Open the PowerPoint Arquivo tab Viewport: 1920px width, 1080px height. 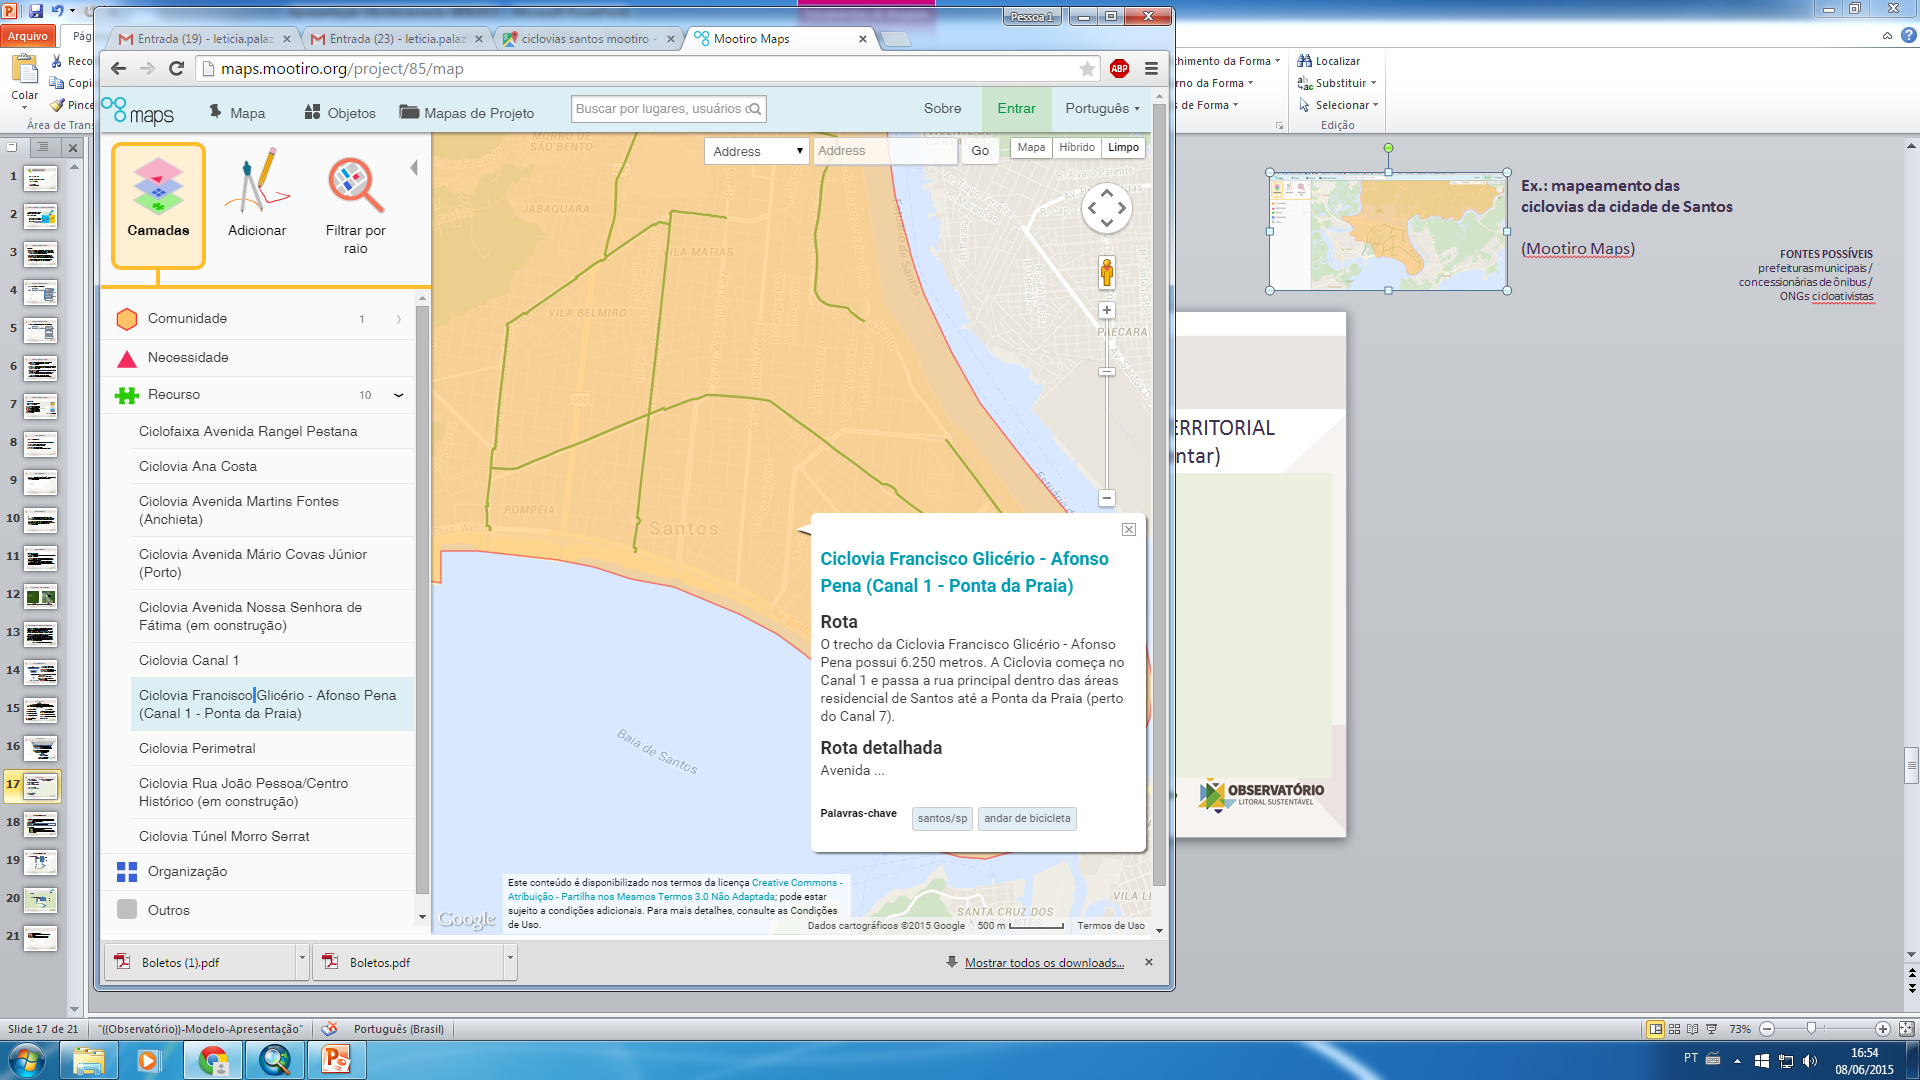pyautogui.click(x=28, y=36)
